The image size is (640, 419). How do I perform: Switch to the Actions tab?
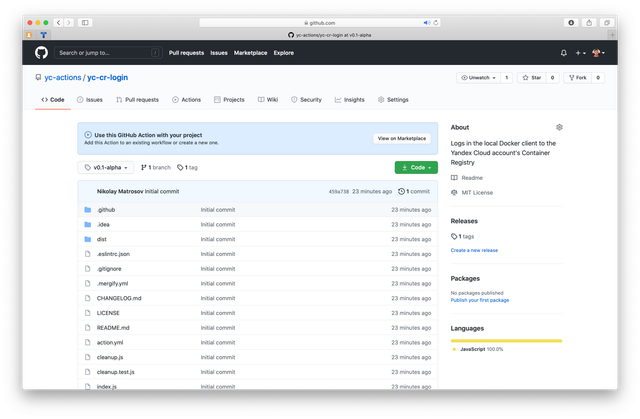(x=186, y=100)
